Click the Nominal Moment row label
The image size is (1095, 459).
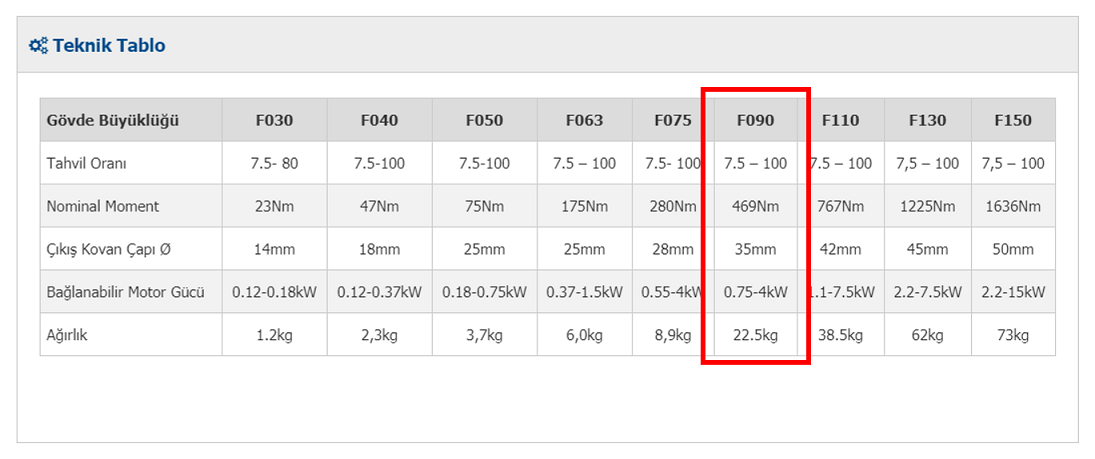[x=103, y=207]
